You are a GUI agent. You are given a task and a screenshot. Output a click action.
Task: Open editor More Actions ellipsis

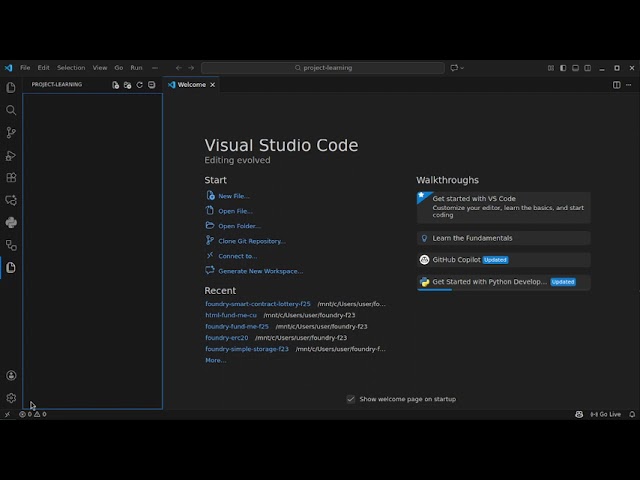coord(629,85)
